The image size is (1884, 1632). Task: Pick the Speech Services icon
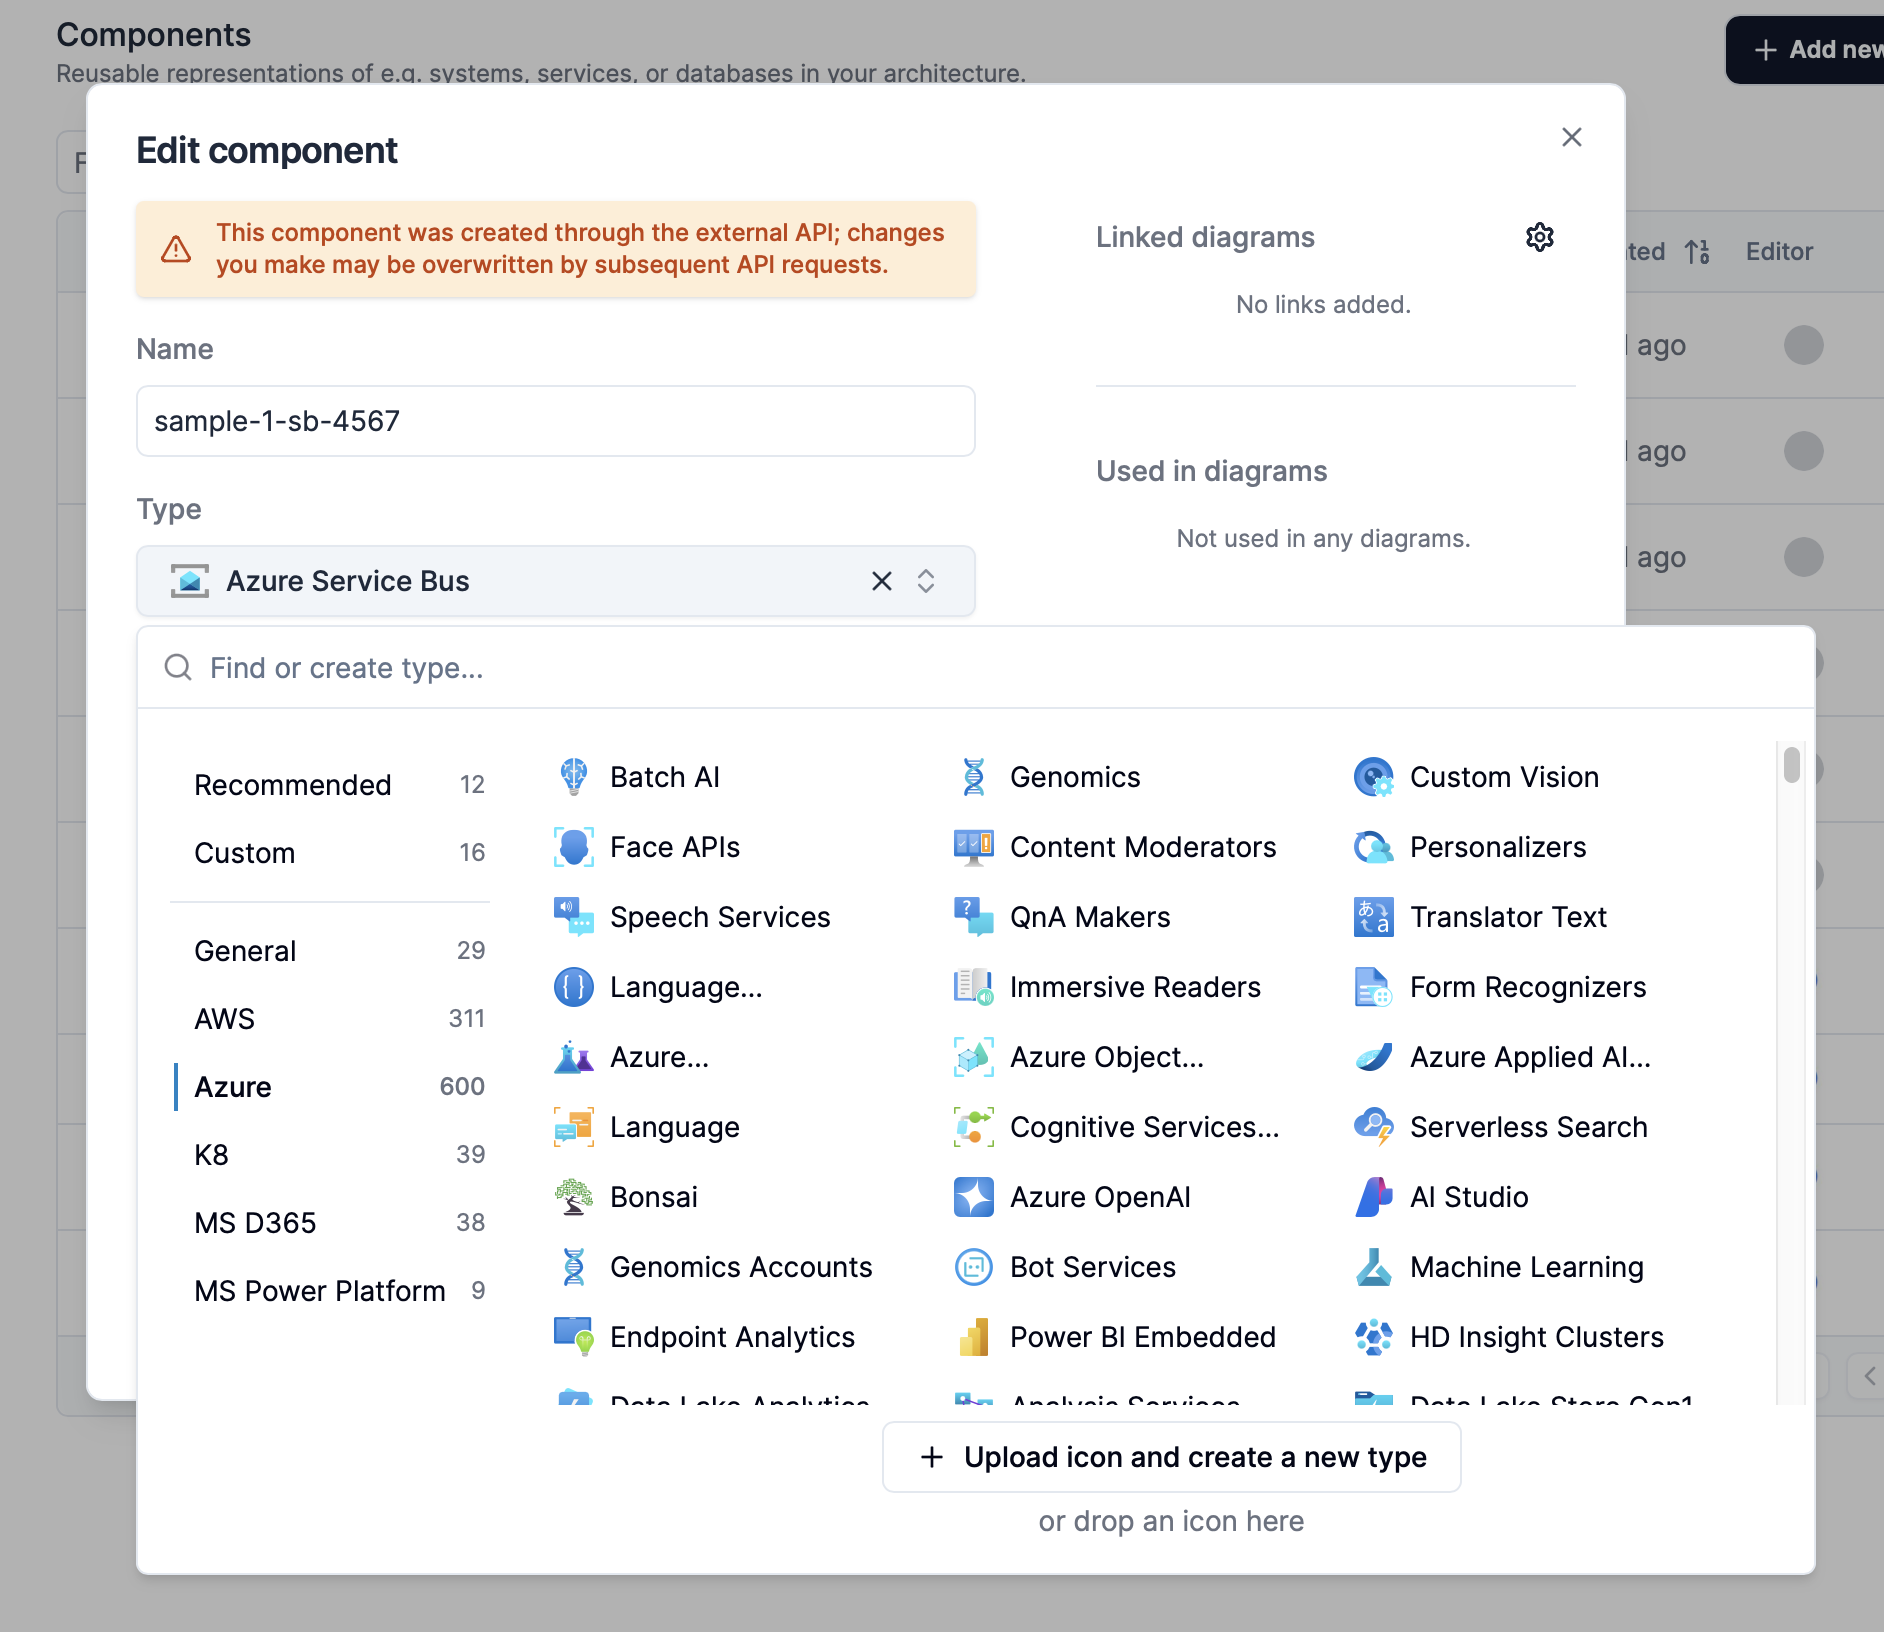pyautogui.click(x=574, y=917)
